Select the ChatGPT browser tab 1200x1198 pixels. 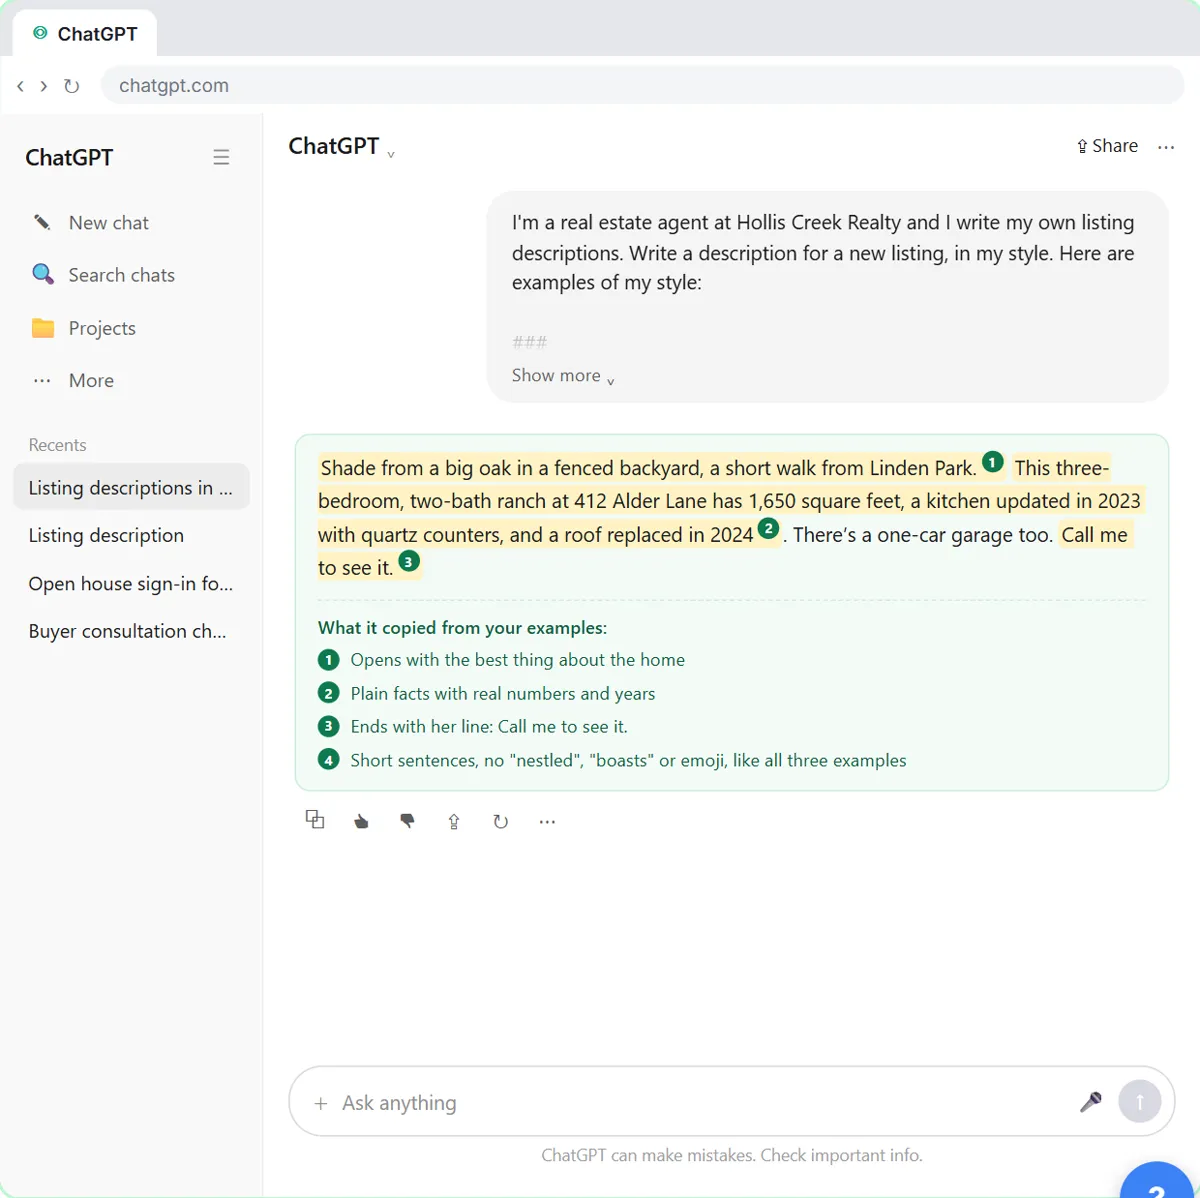pos(85,33)
